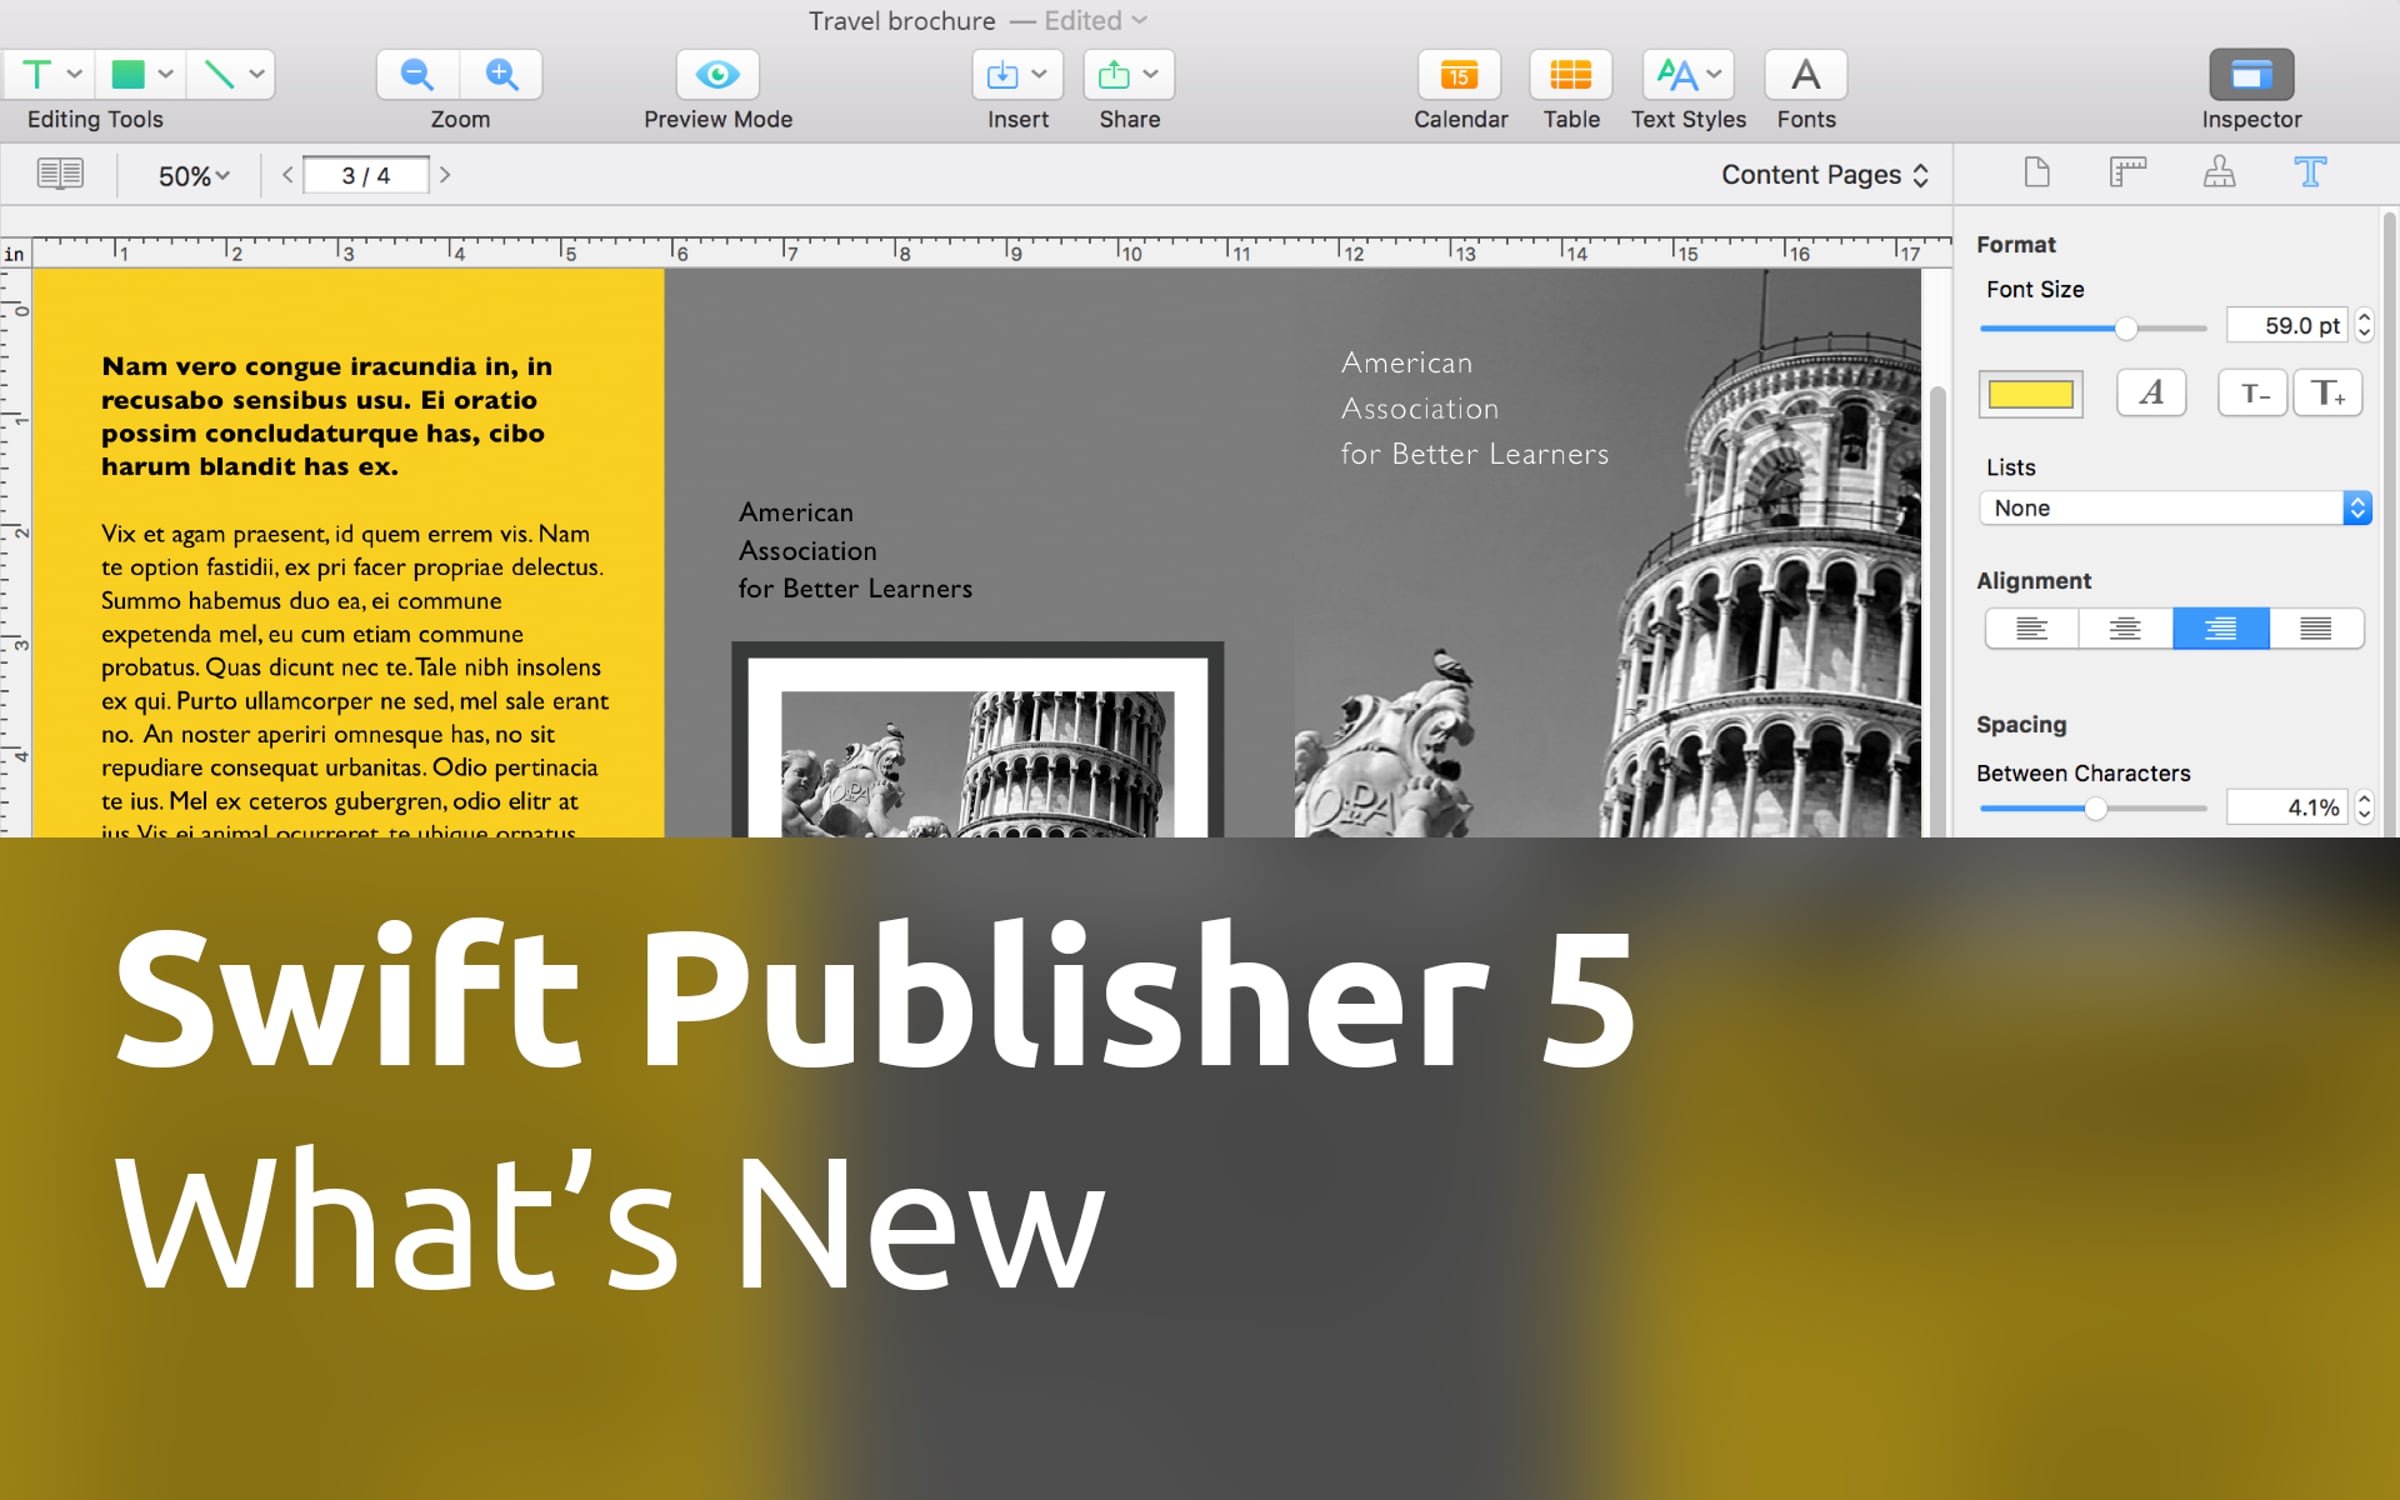Open the Content Pages layer selector

(x=1825, y=175)
